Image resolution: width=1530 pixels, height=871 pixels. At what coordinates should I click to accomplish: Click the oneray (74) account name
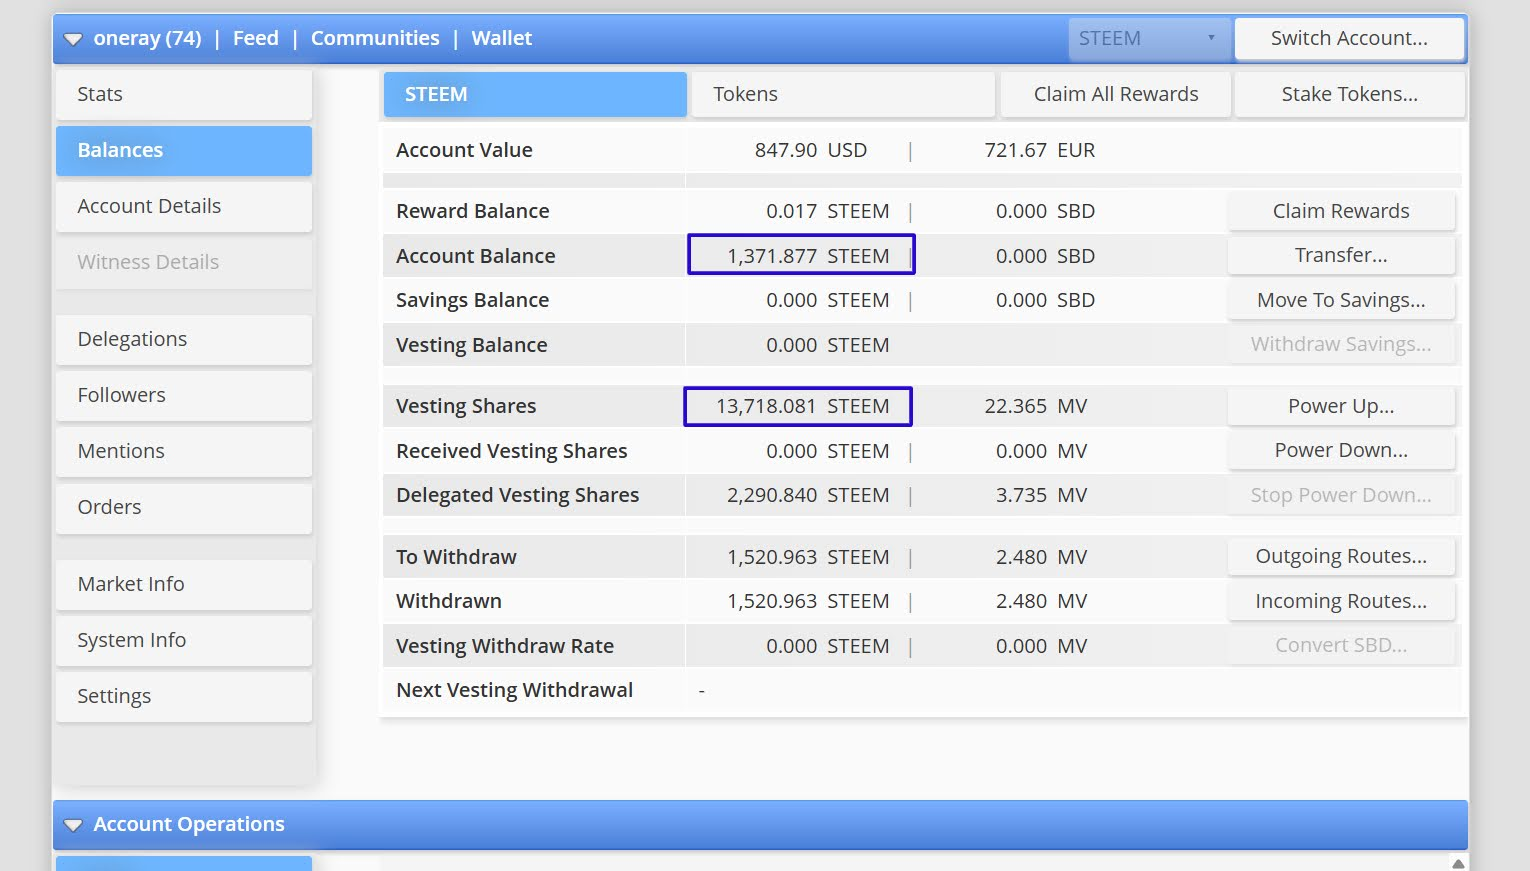pyautogui.click(x=147, y=38)
